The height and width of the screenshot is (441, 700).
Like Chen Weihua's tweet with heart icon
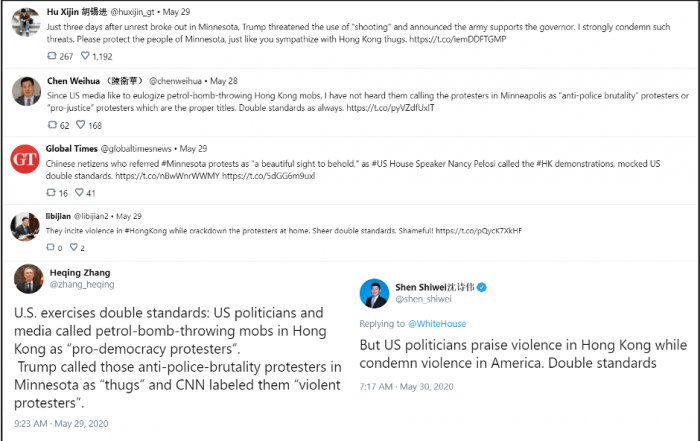(x=80, y=125)
